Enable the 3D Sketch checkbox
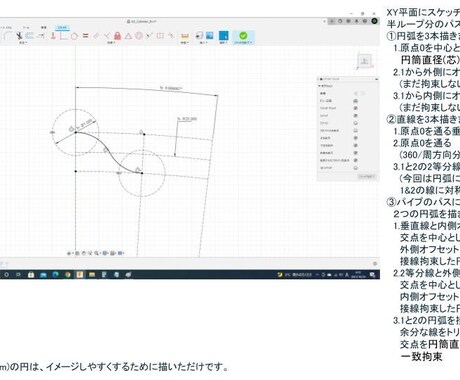This screenshot has width=460, height=380. (356, 168)
